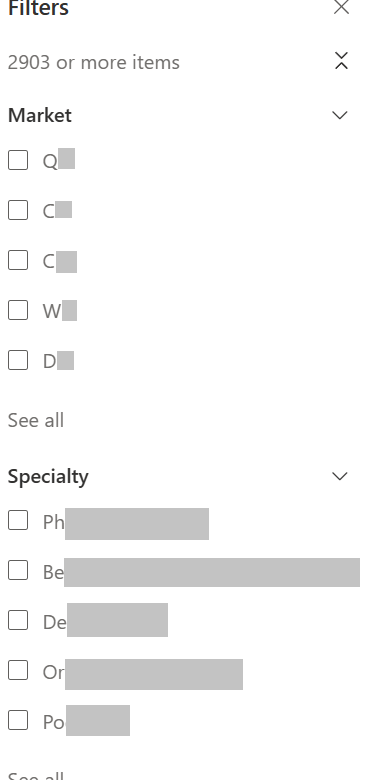This screenshot has width=367, height=780.
Task: Enable the Market filter starting with W
Action: (x=18, y=310)
